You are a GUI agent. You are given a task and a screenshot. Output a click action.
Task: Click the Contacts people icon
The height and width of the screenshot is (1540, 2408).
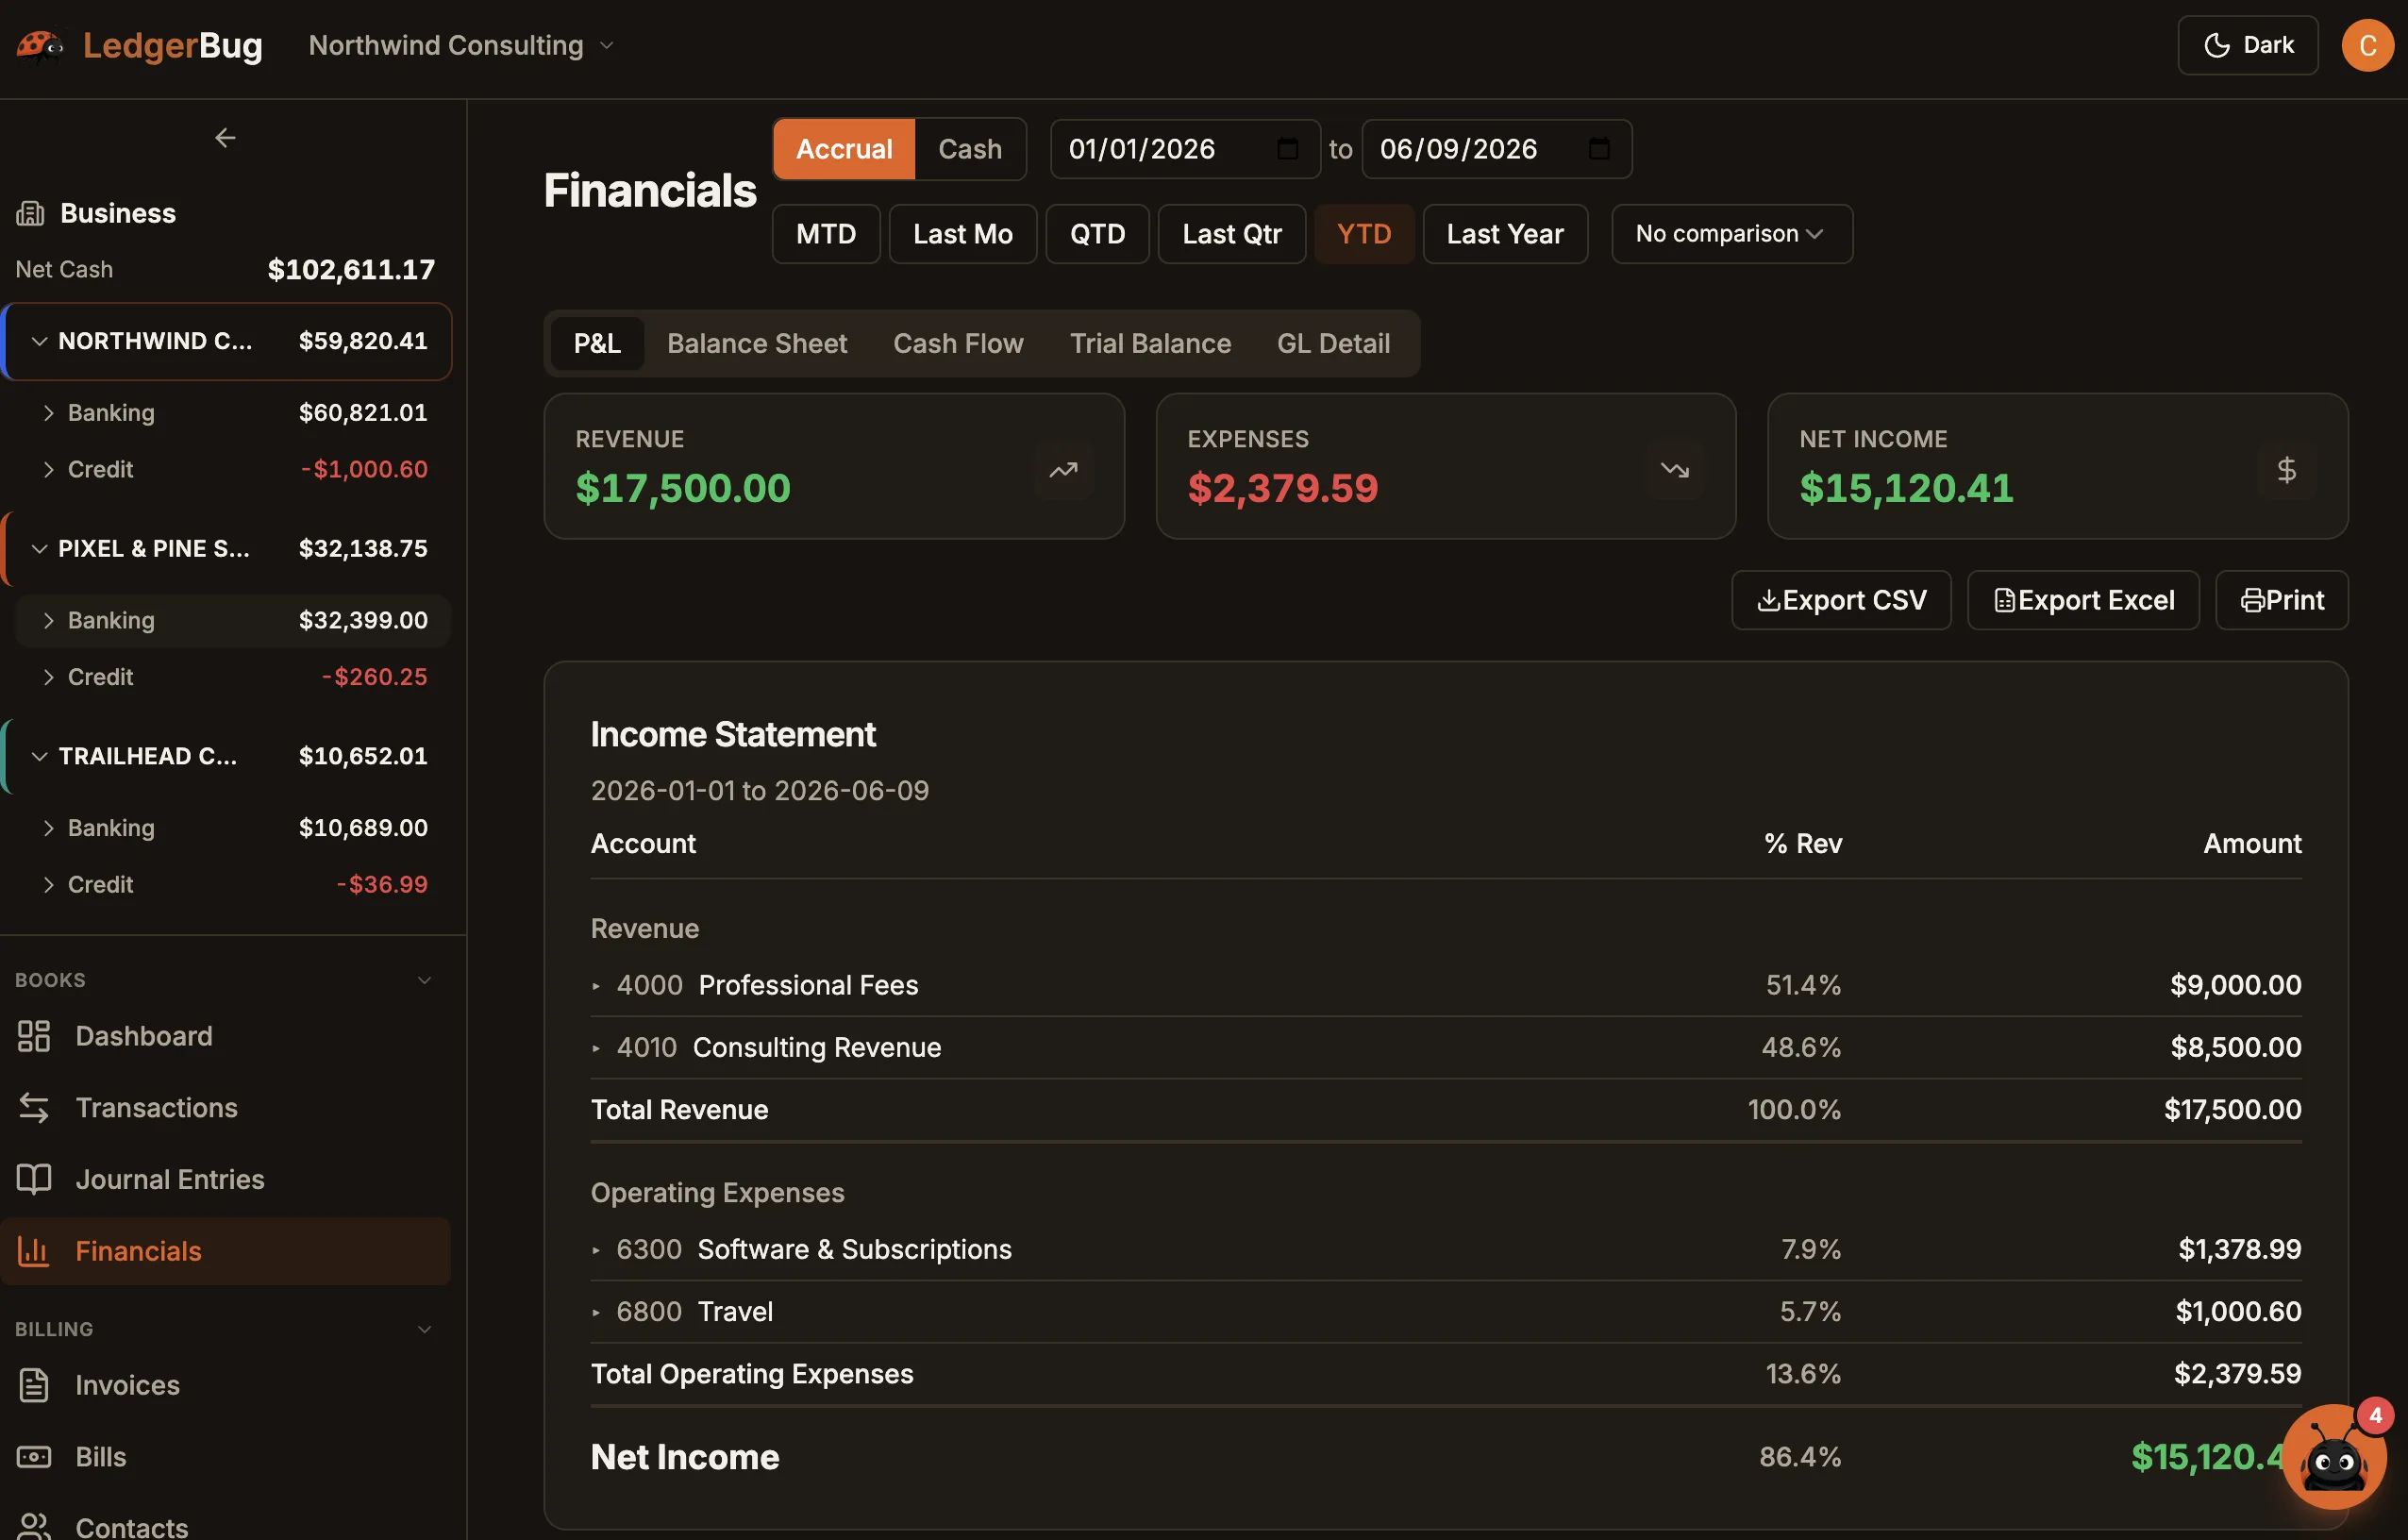tap(34, 1527)
